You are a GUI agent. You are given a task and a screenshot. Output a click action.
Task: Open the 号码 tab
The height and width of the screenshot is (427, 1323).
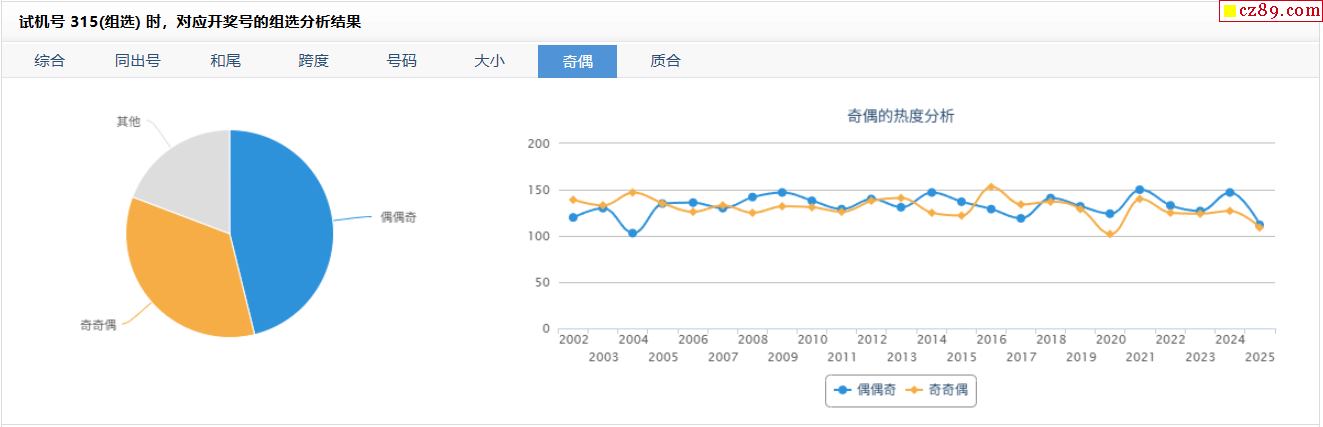click(x=401, y=61)
